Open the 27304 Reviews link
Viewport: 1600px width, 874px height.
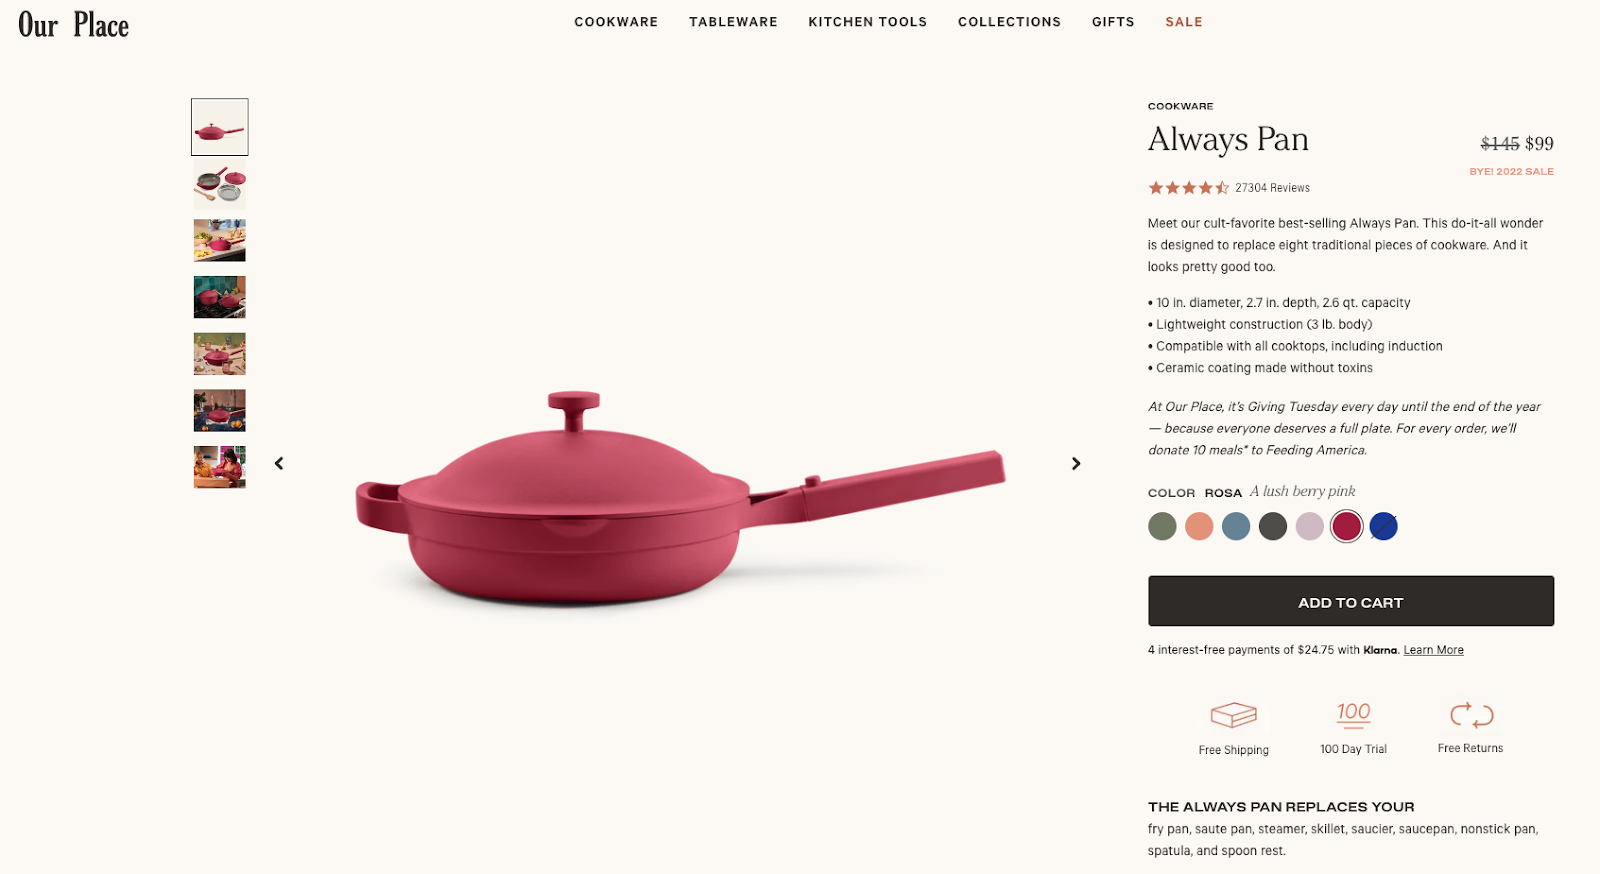click(1272, 188)
